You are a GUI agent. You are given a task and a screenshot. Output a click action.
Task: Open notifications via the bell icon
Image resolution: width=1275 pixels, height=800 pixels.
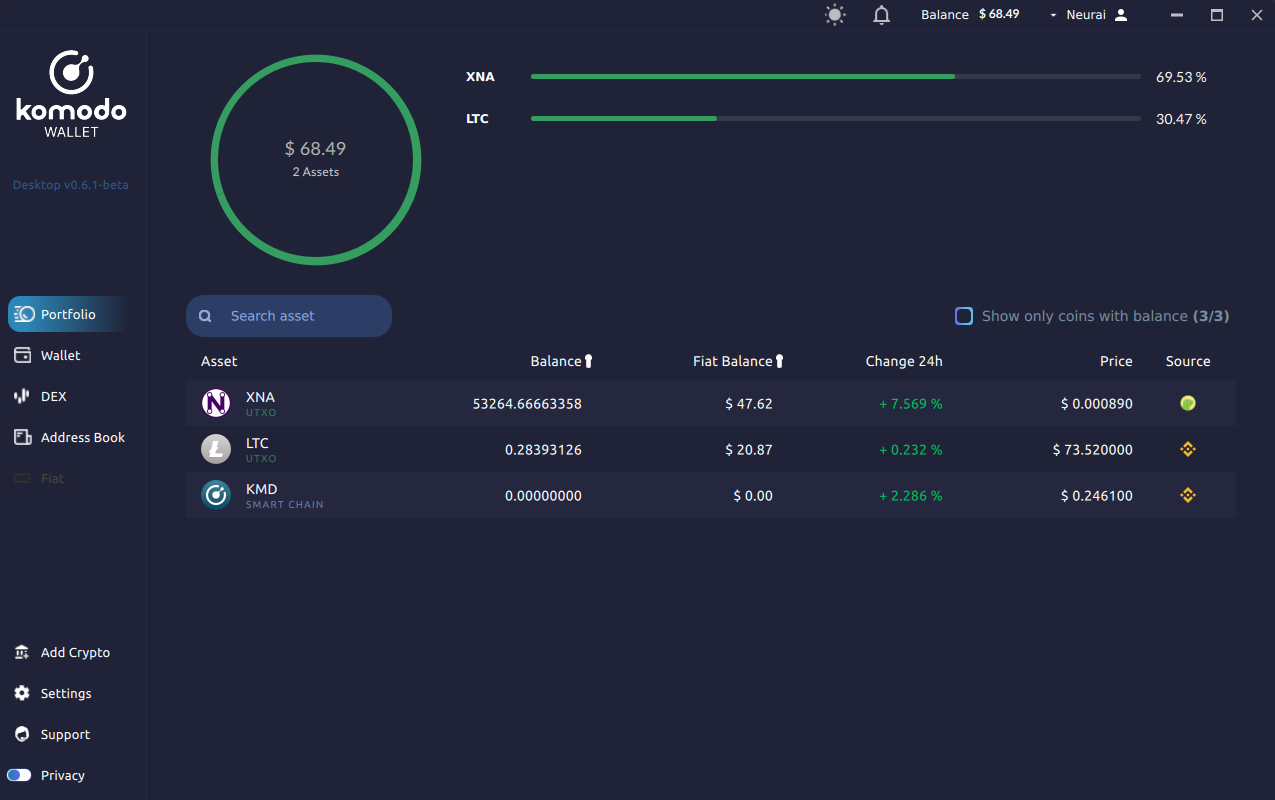click(880, 14)
